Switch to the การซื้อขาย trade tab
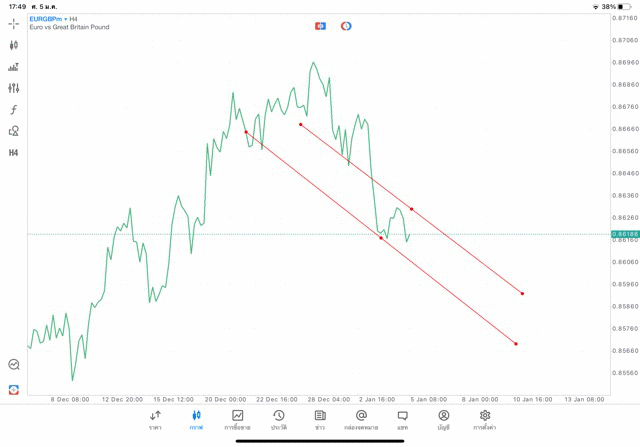Image resolution: width=640 pixels, height=447 pixels. click(x=237, y=420)
